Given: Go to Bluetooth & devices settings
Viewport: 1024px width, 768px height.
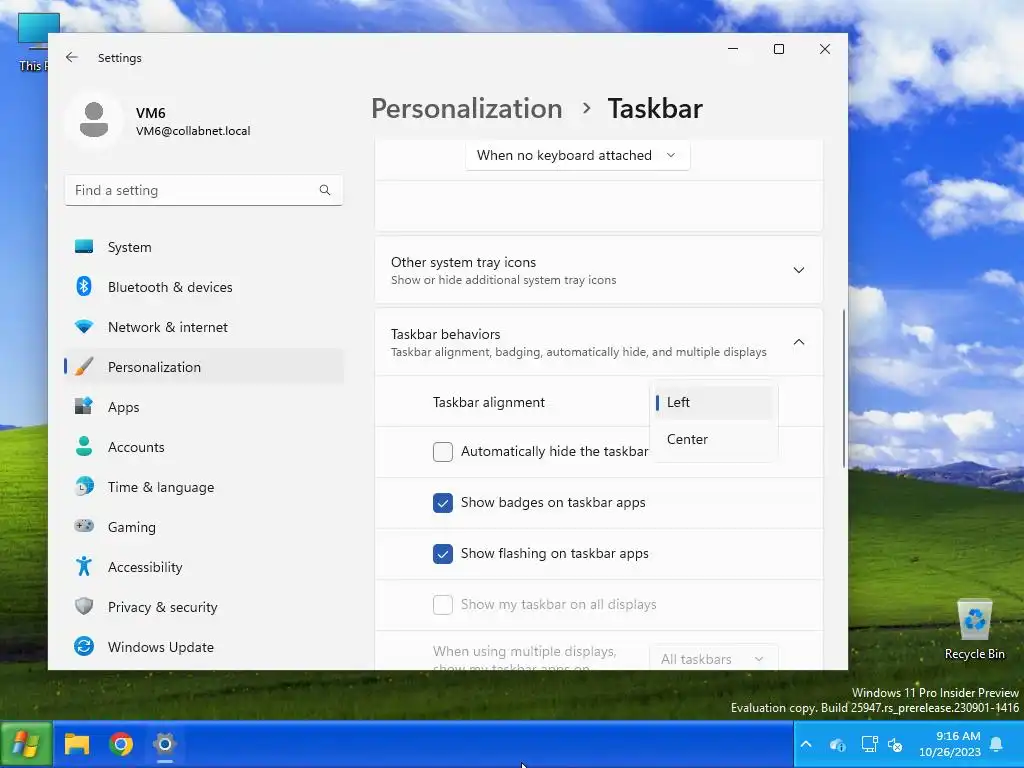Looking at the screenshot, I should [x=204, y=287].
